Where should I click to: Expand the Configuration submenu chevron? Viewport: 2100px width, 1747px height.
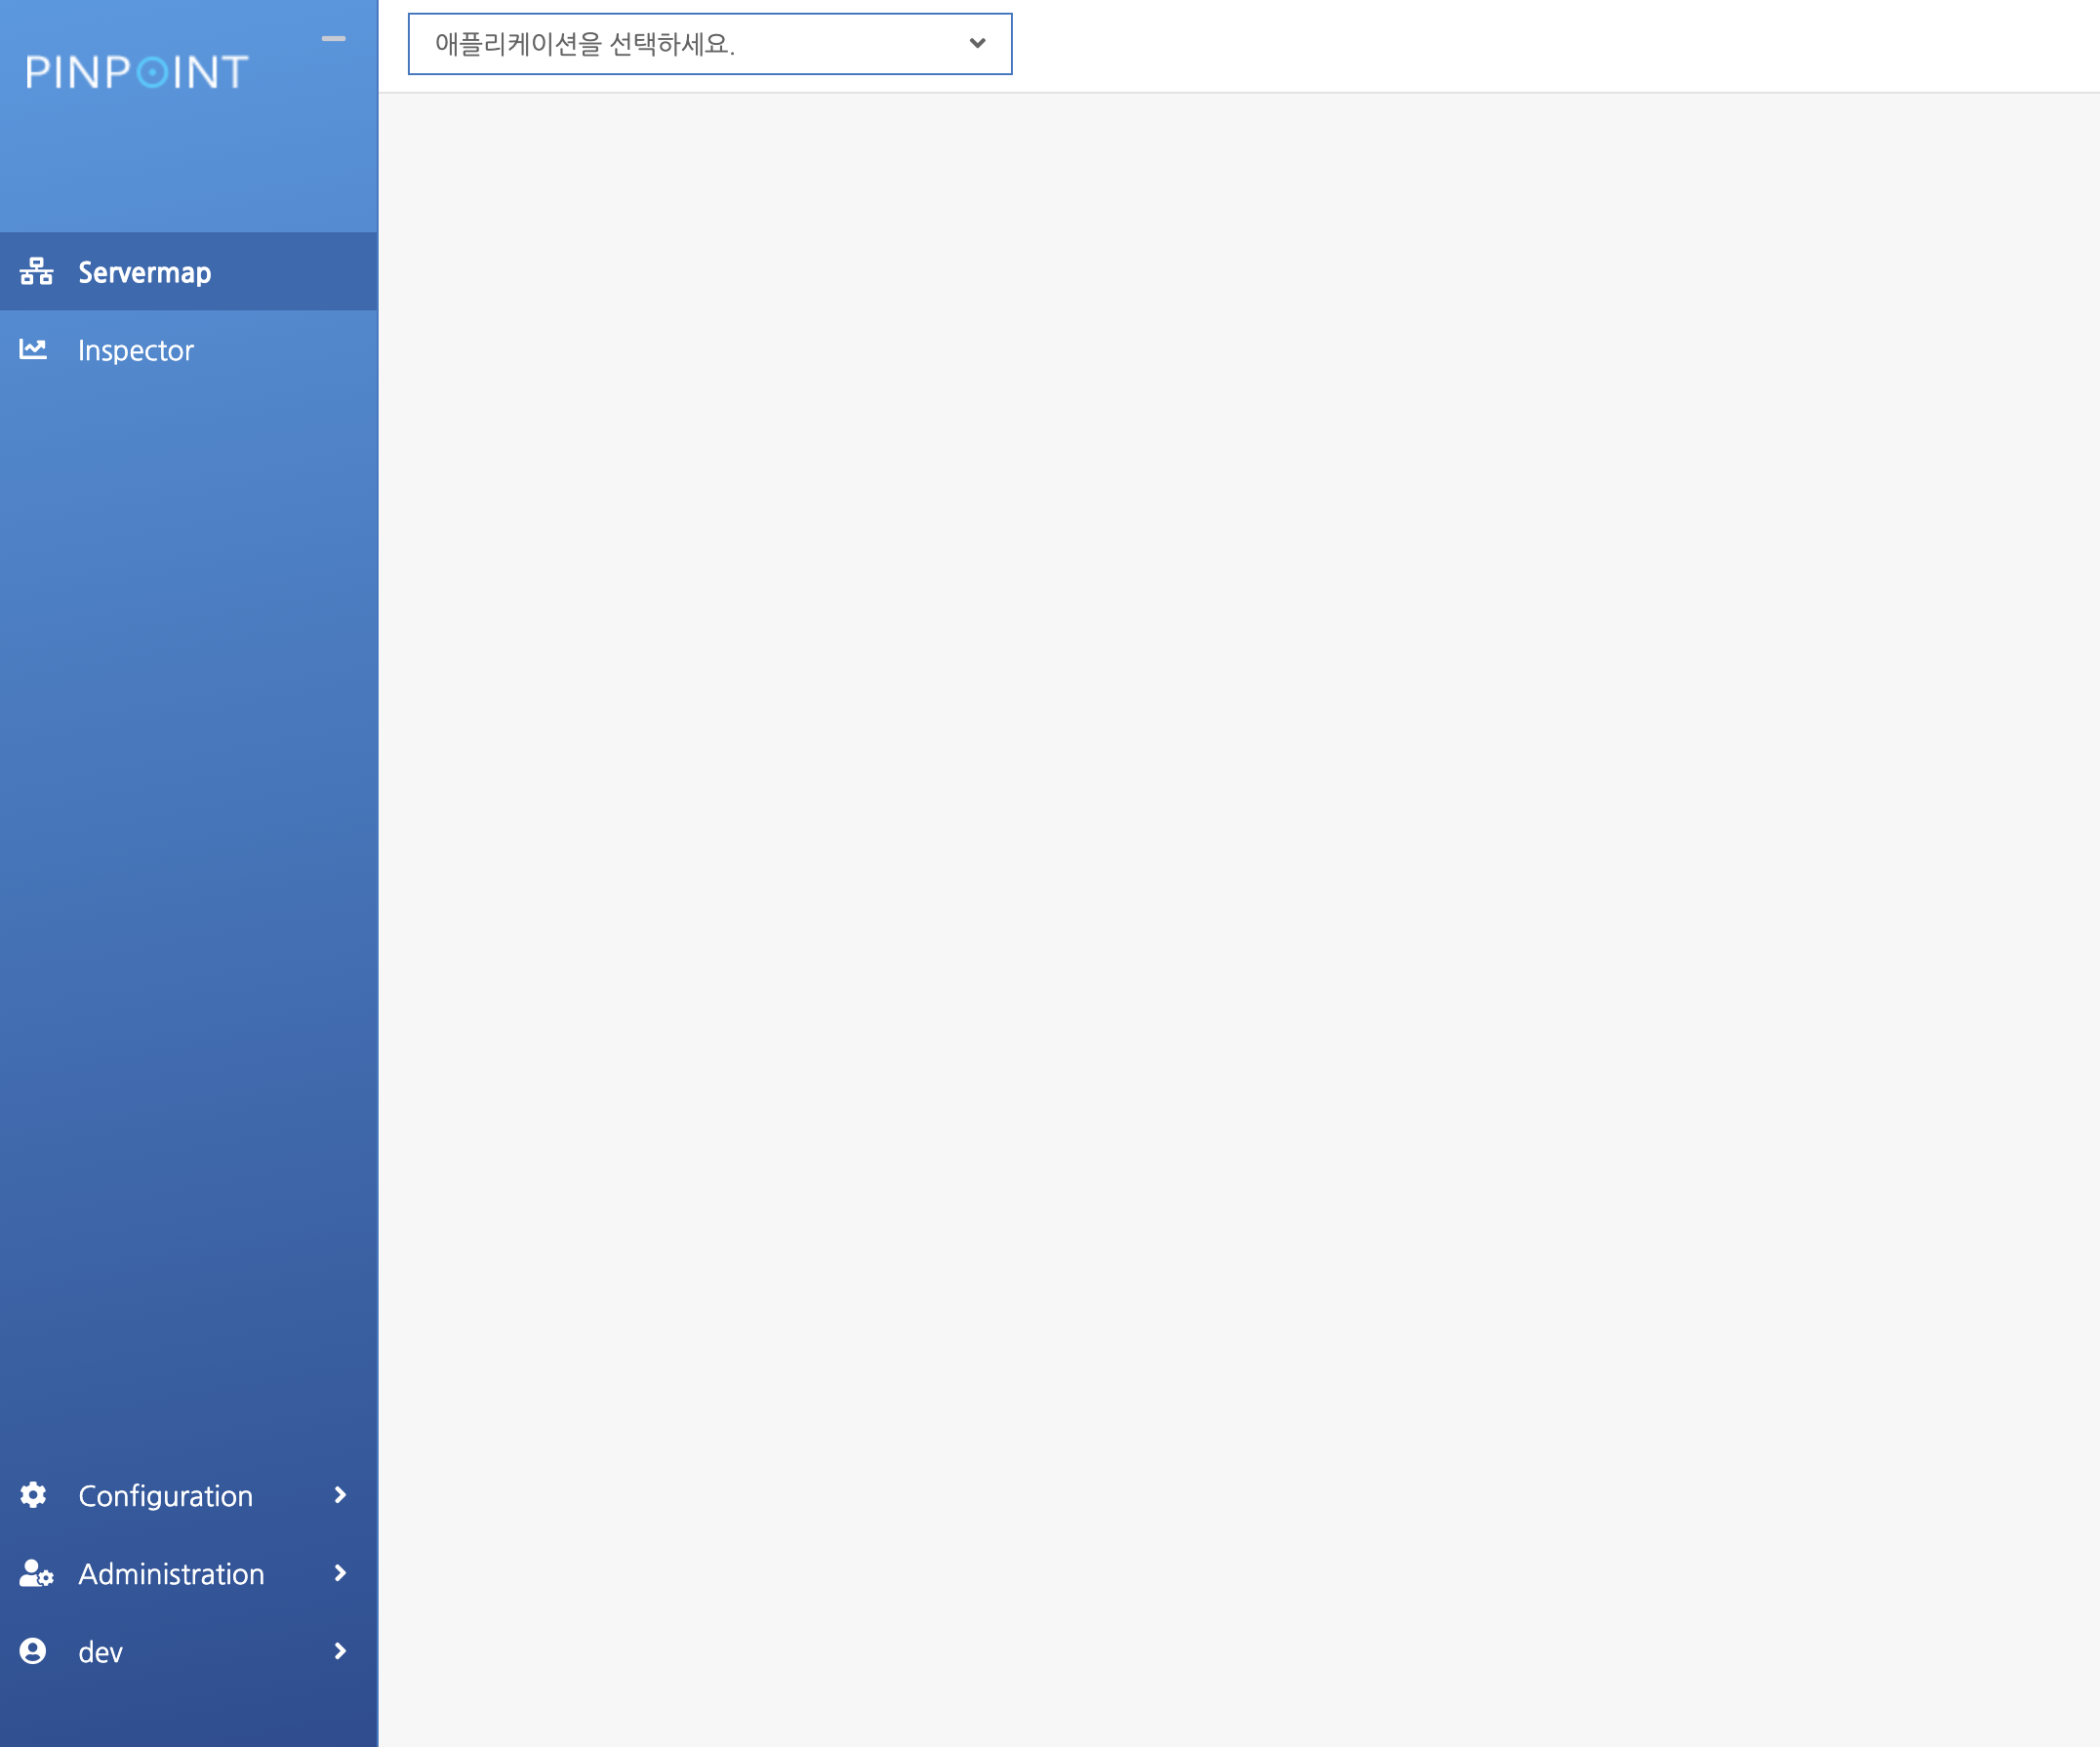[340, 1495]
